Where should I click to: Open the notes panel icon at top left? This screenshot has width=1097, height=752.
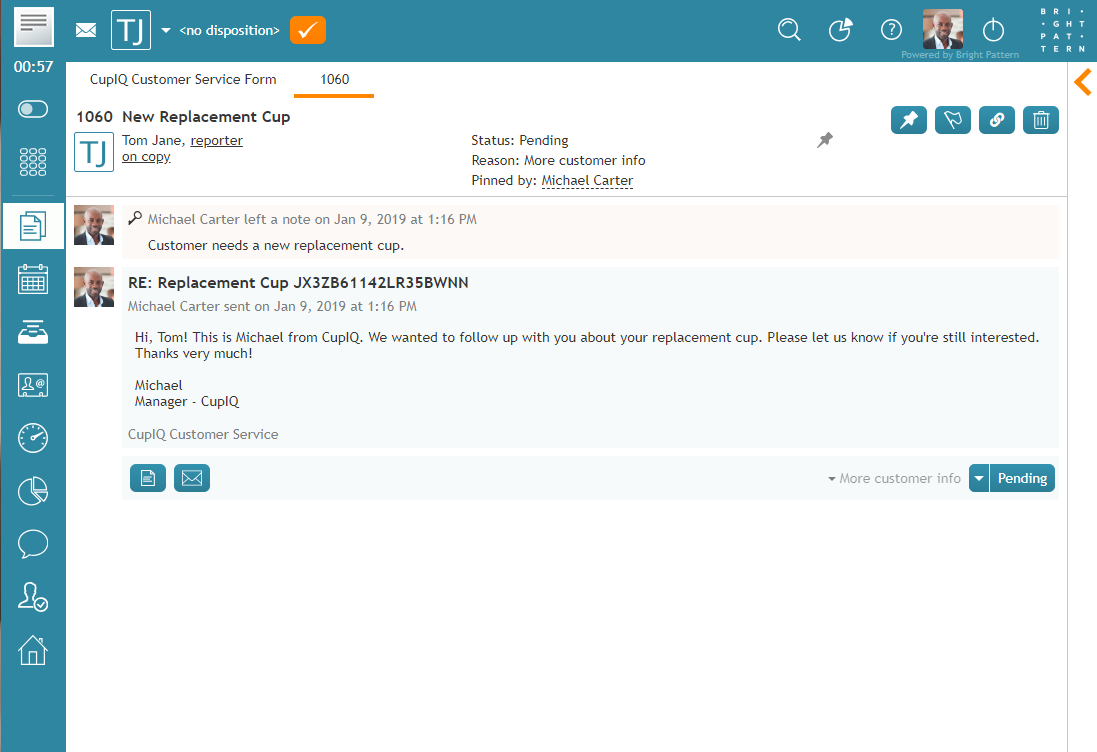(x=34, y=27)
